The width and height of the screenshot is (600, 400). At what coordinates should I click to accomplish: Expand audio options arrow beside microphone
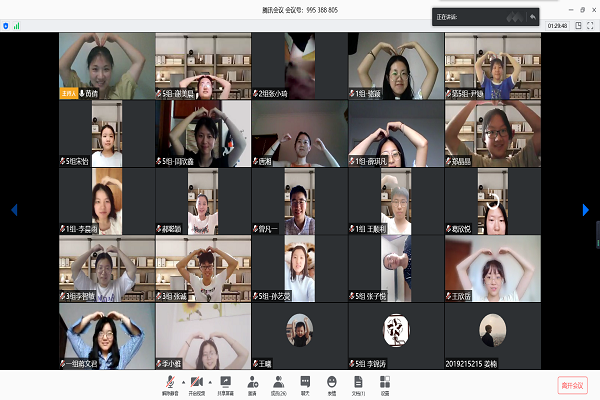tap(181, 380)
